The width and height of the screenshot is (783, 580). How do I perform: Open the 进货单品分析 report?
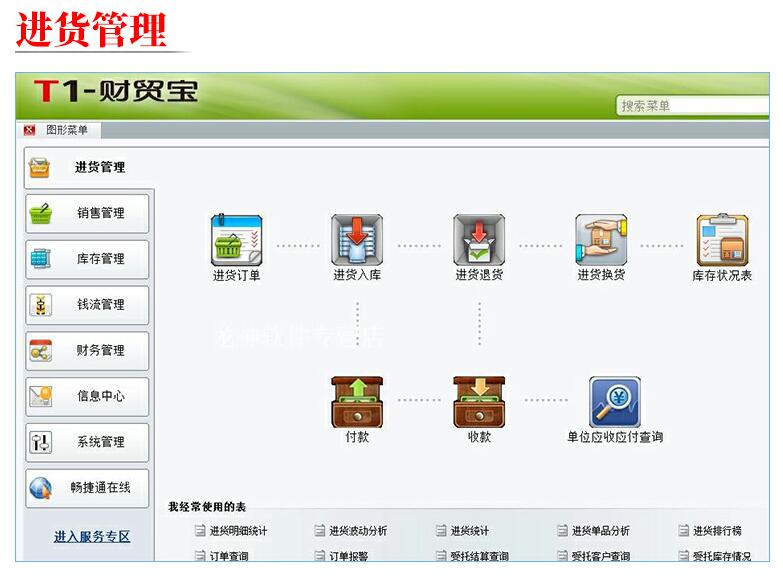pyautogui.click(x=601, y=531)
